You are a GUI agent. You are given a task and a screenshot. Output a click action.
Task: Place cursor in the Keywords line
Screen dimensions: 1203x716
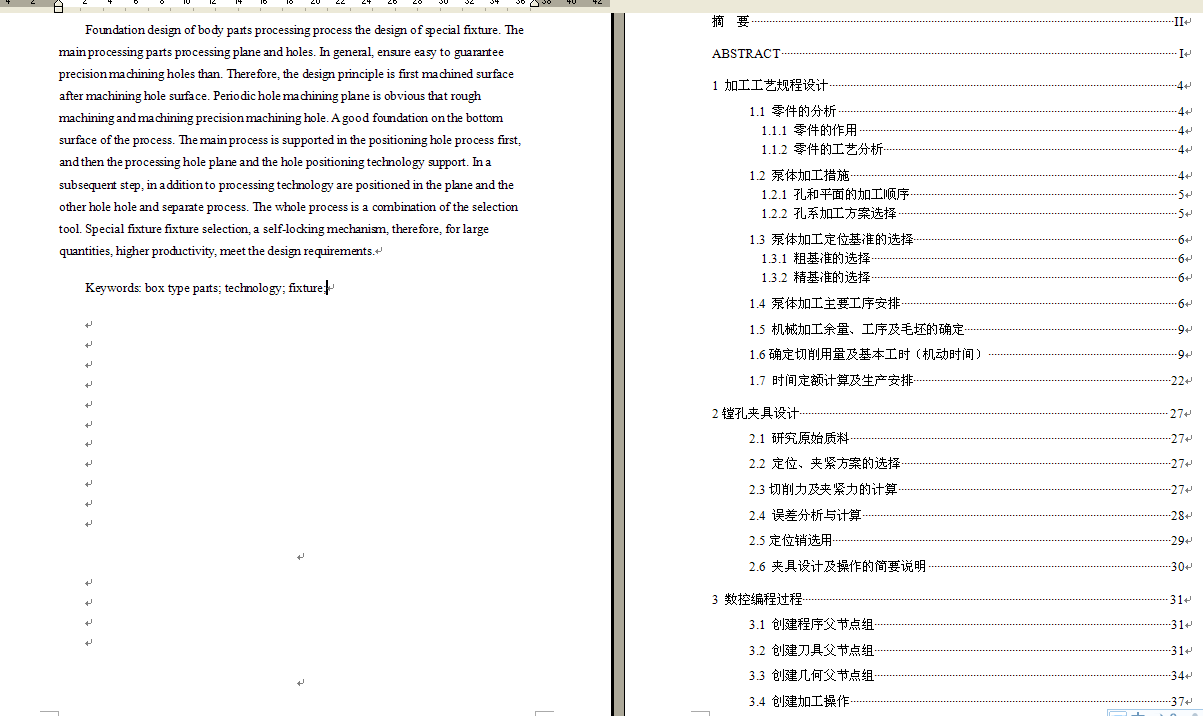(200, 288)
